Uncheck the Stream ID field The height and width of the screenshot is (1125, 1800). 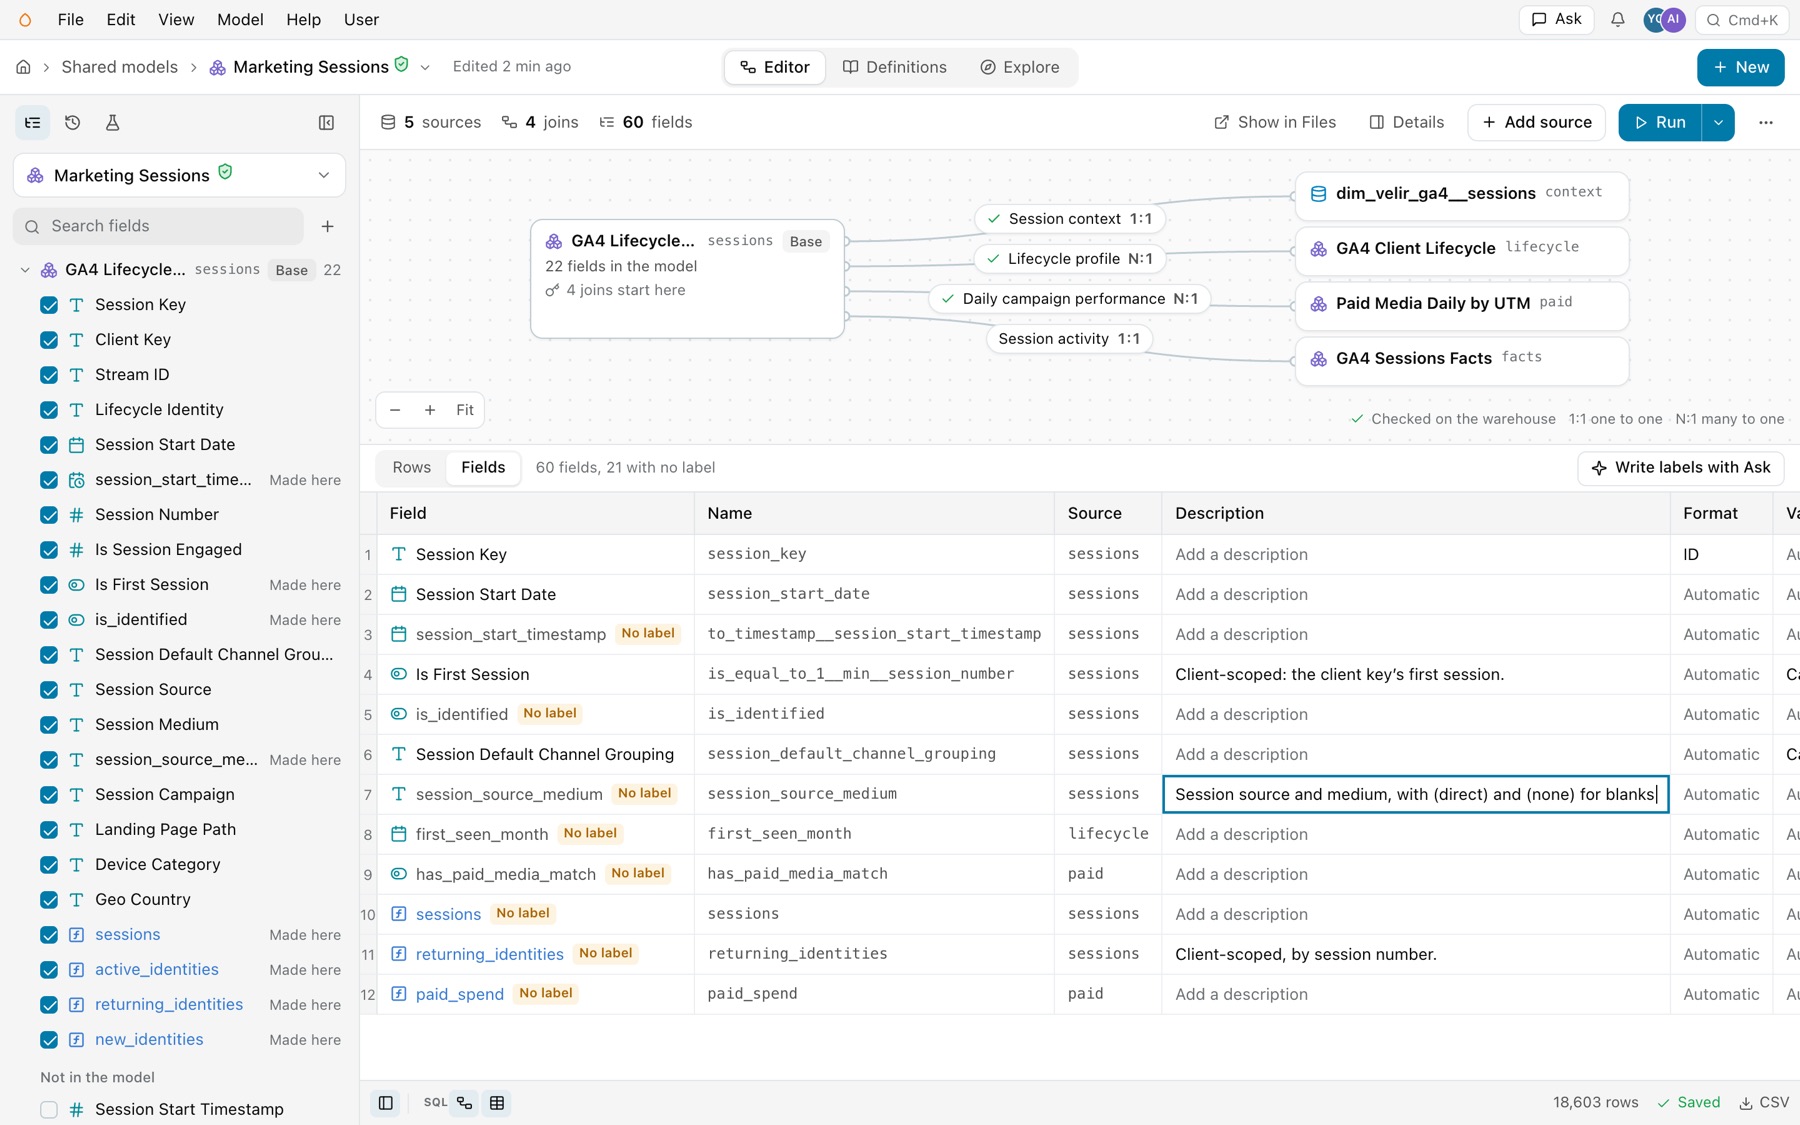(49, 375)
